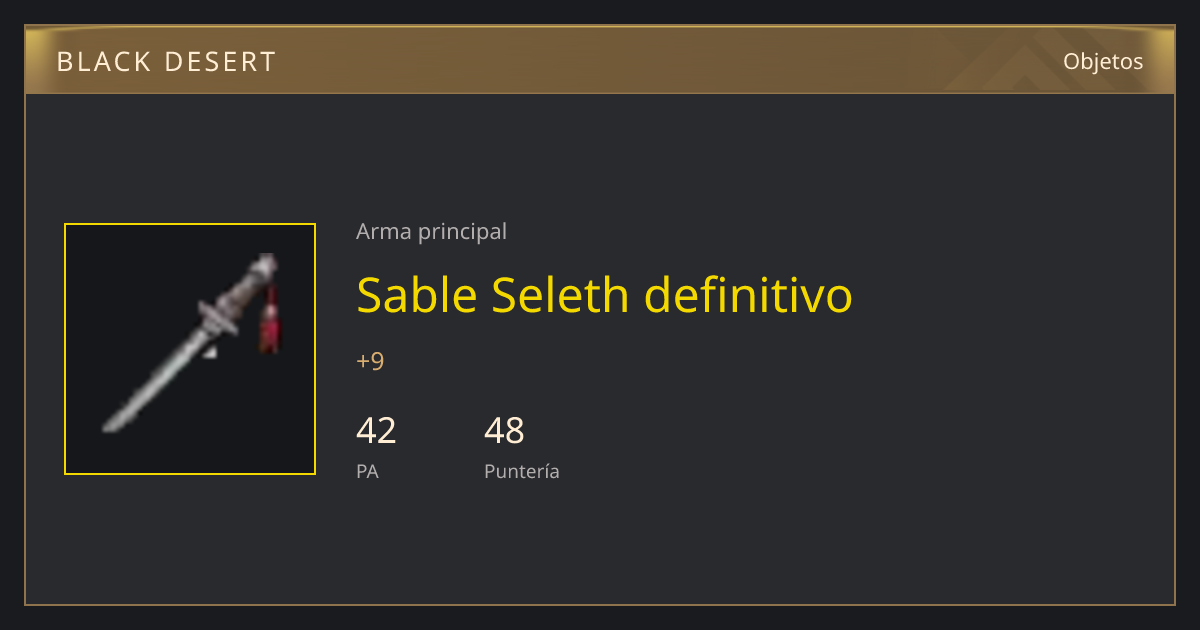This screenshot has height=630, width=1200.
Task: Open the Objetos link in header
Action: coord(1103,61)
